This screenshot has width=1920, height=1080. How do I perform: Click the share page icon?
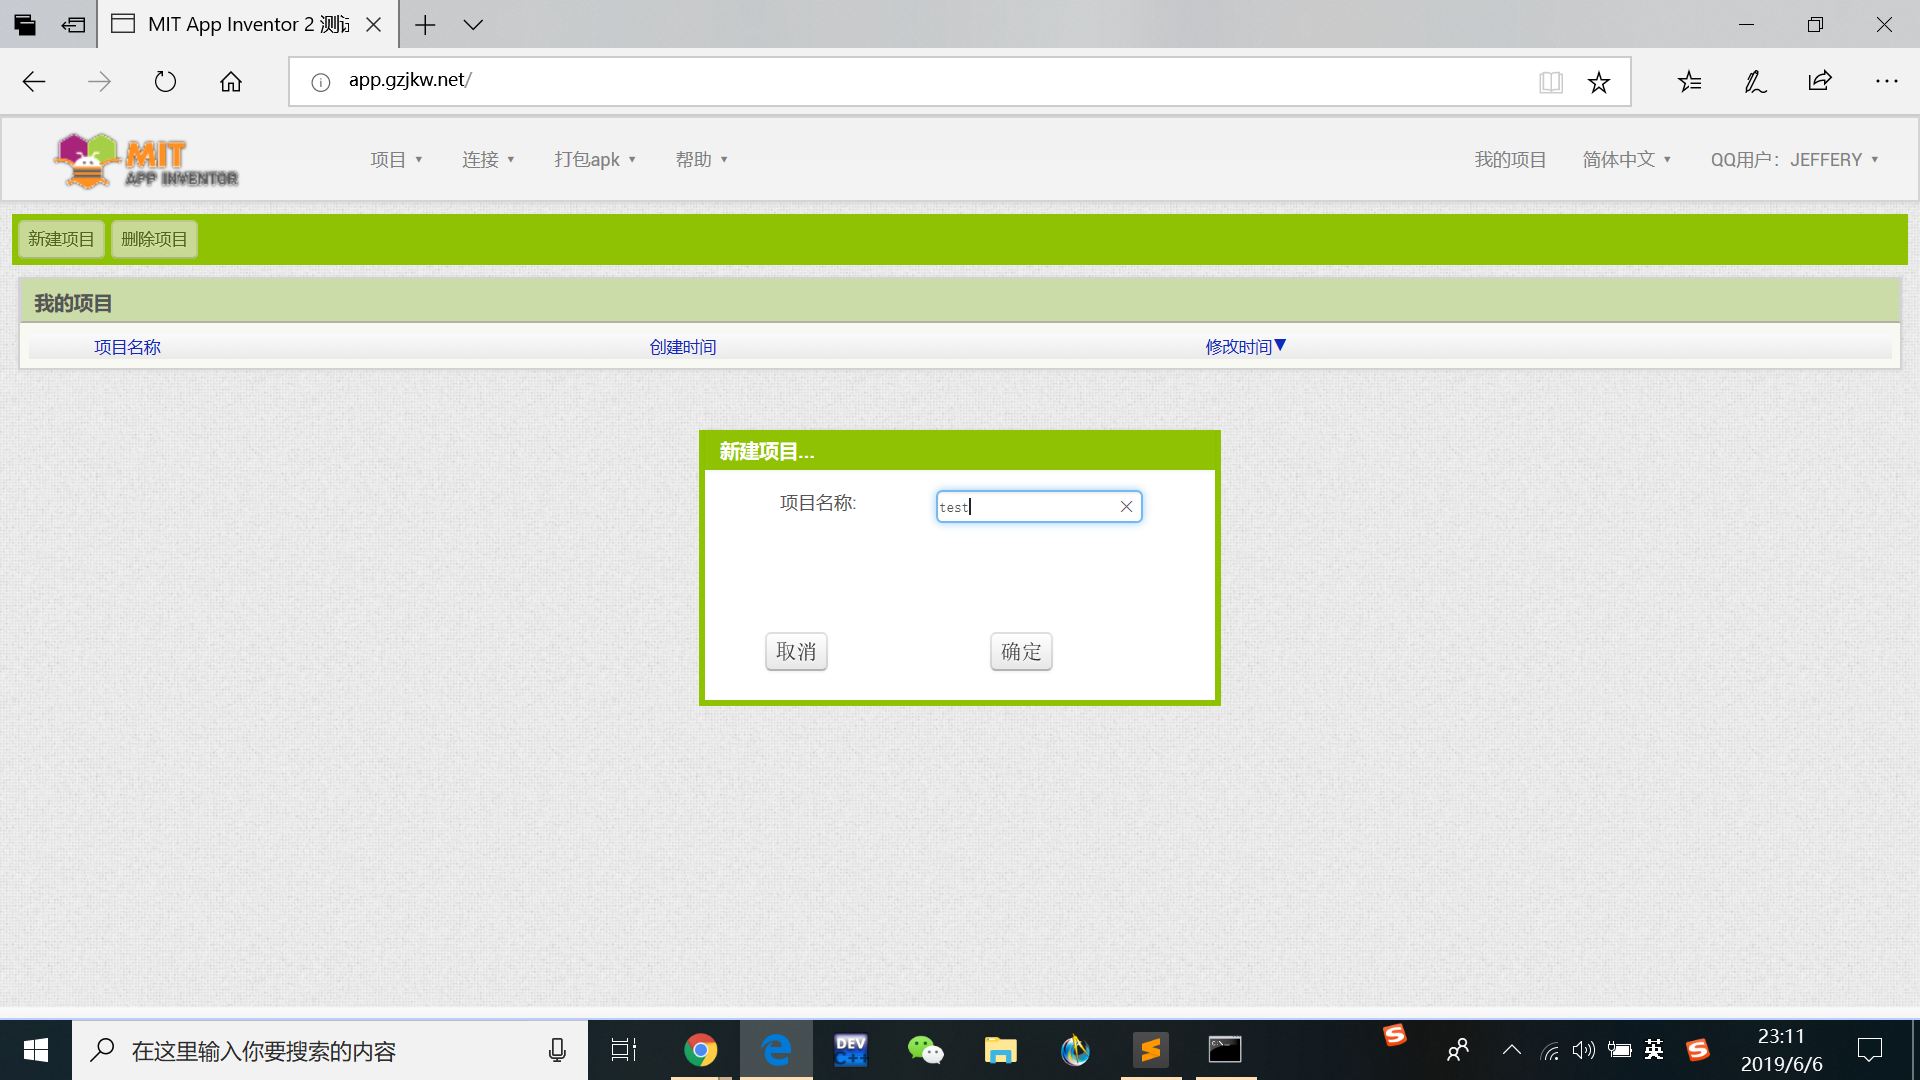1820,81
